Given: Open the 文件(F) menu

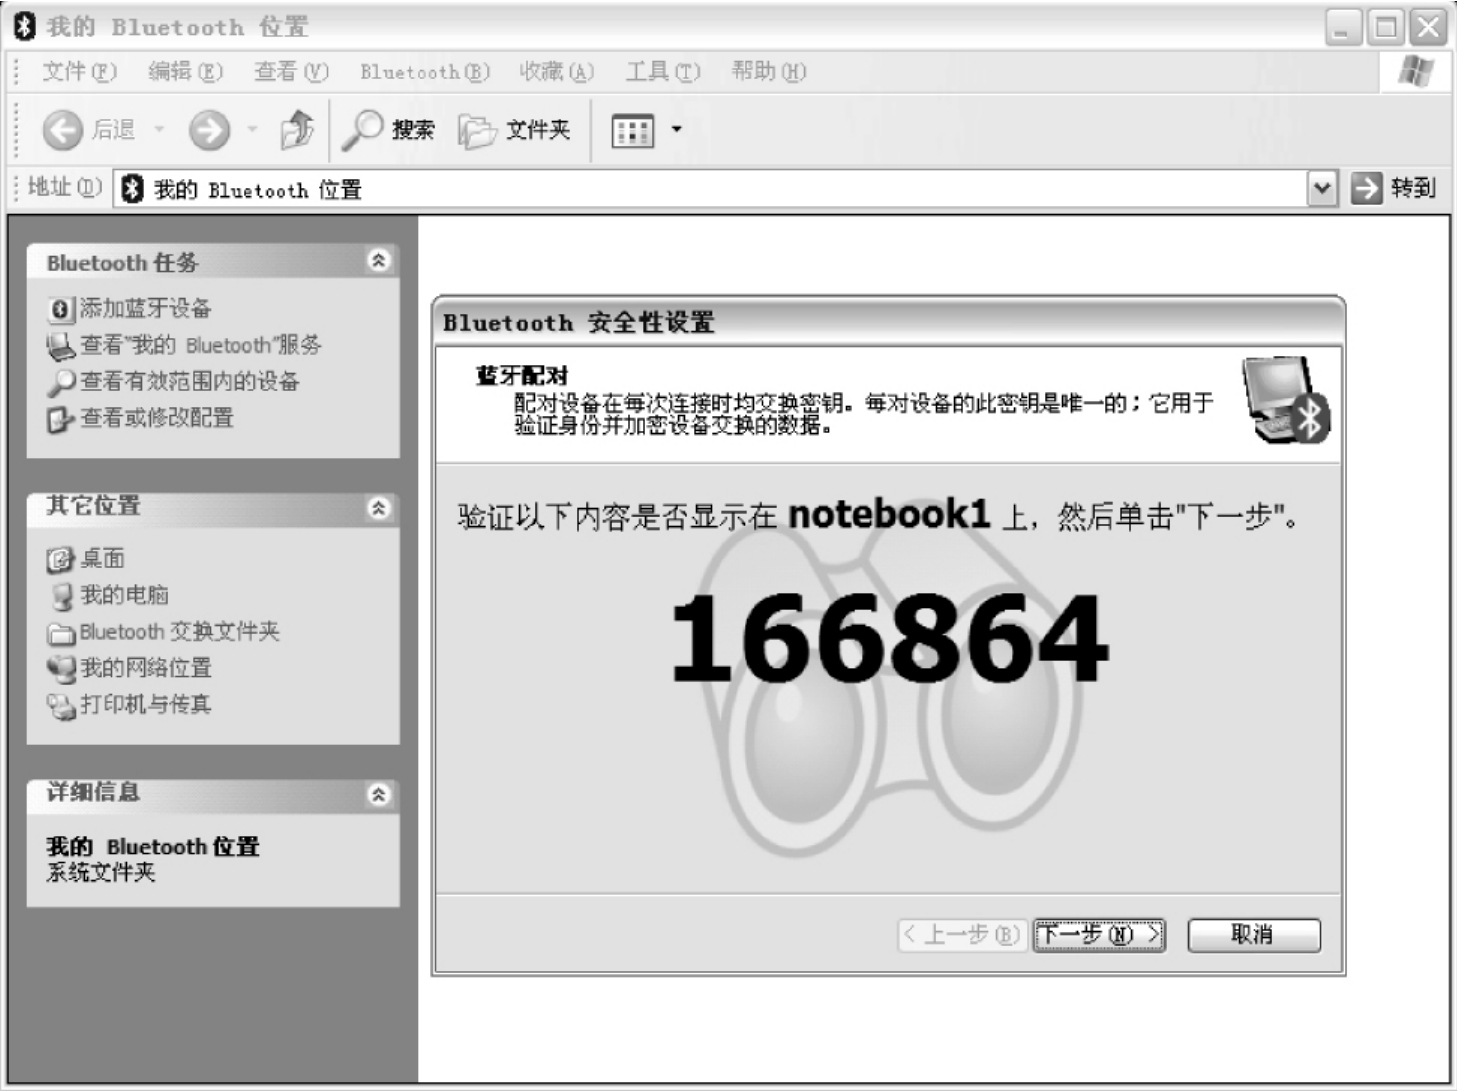Looking at the screenshot, I should click(79, 72).
